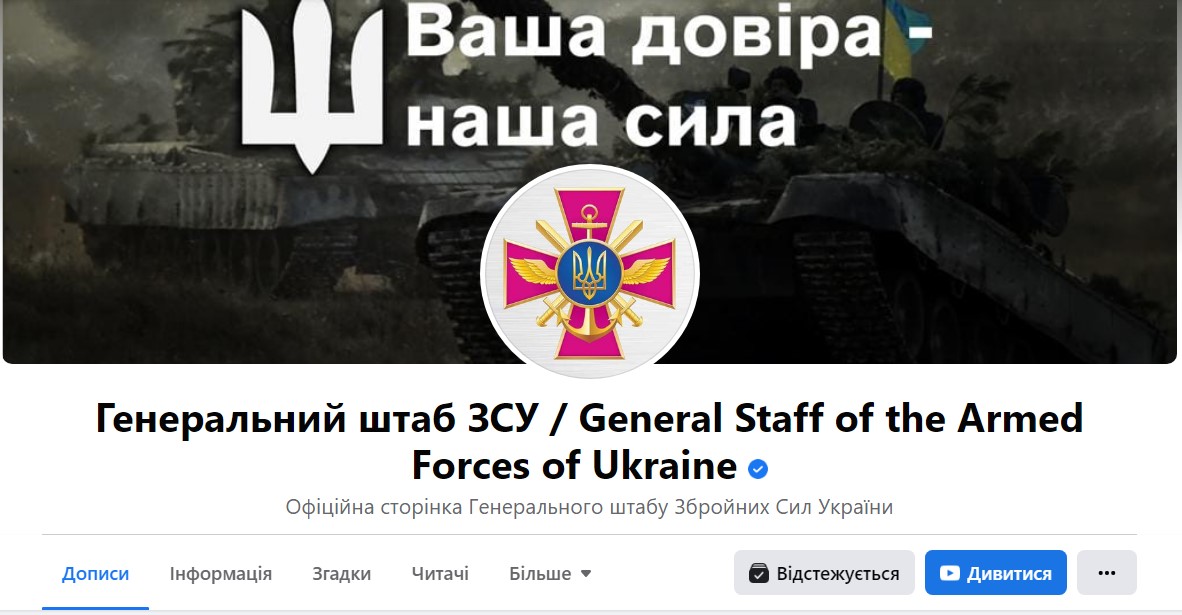Screen dimensions: 1182x615
Task: Click the checkmark icon inside Відстежується button
Action: click(x=758, y=574)
